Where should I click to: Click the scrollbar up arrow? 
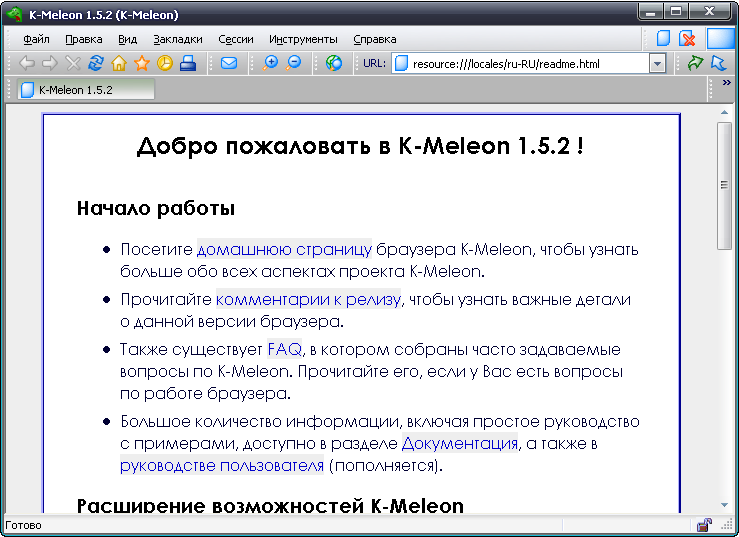724,112
